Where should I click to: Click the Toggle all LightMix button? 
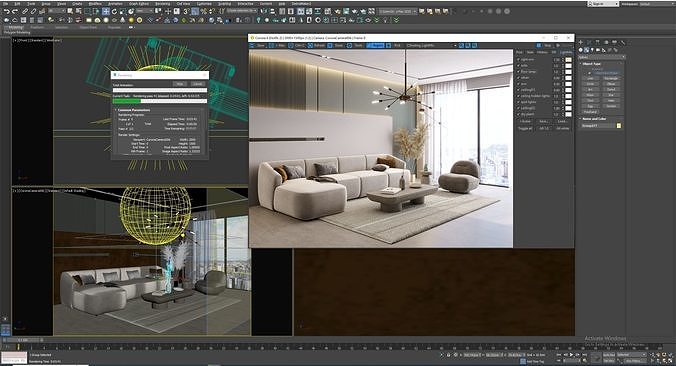point(525,128)
